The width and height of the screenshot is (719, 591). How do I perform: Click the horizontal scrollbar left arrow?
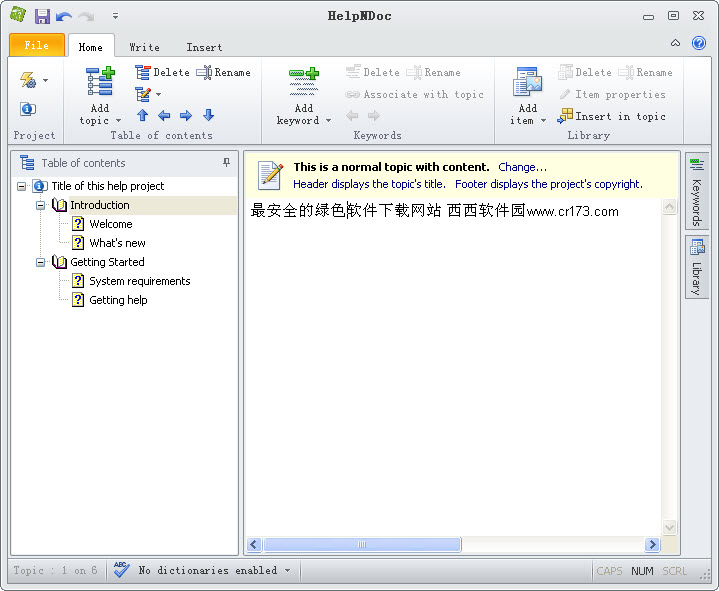pos(254,544)
